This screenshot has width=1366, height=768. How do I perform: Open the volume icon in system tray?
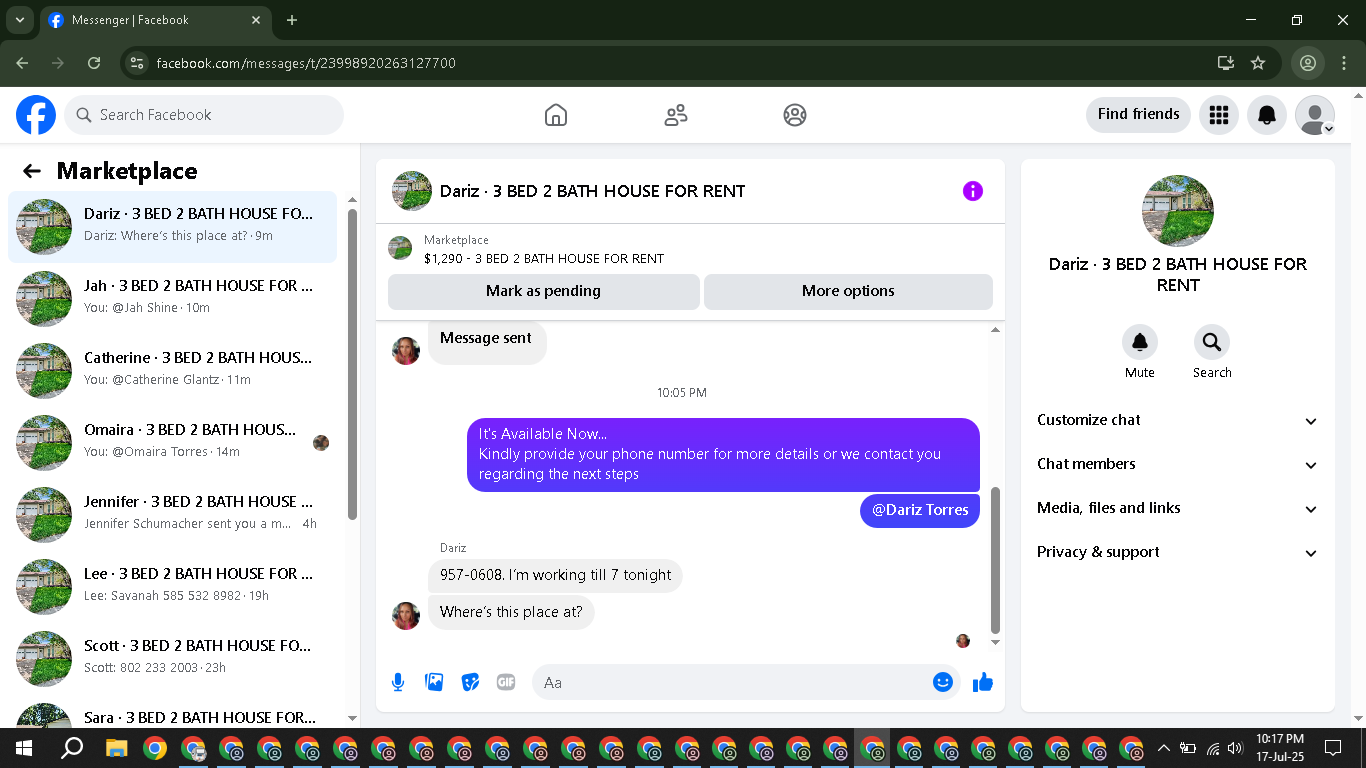click(x=1235, y=747)
